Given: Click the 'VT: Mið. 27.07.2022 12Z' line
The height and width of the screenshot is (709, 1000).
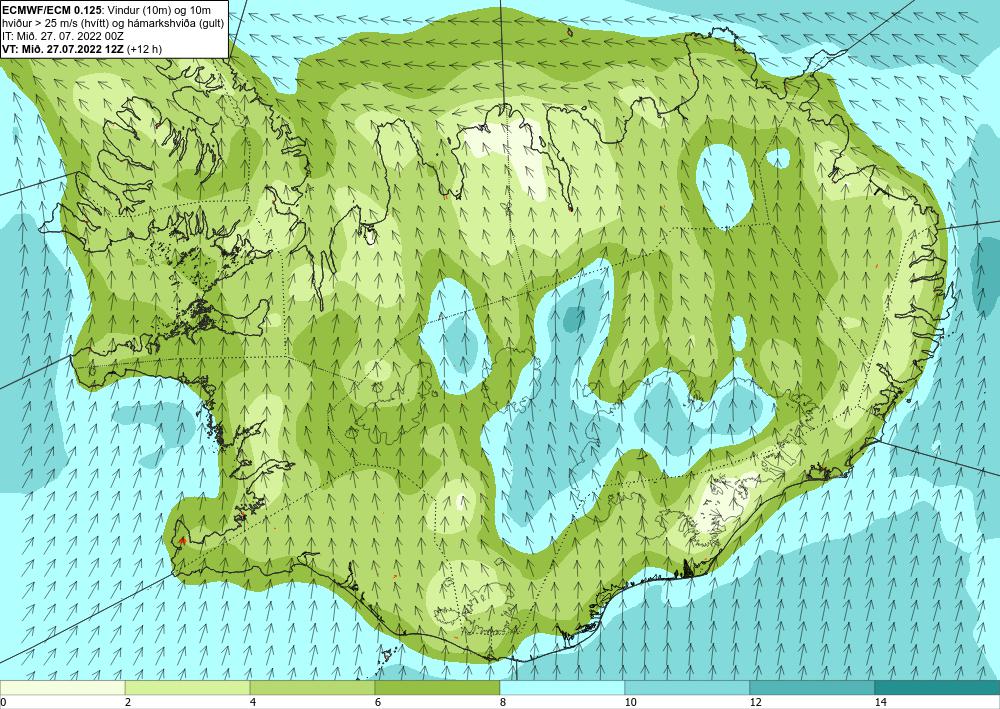Looking at the screenshot, I should [63, 49].
